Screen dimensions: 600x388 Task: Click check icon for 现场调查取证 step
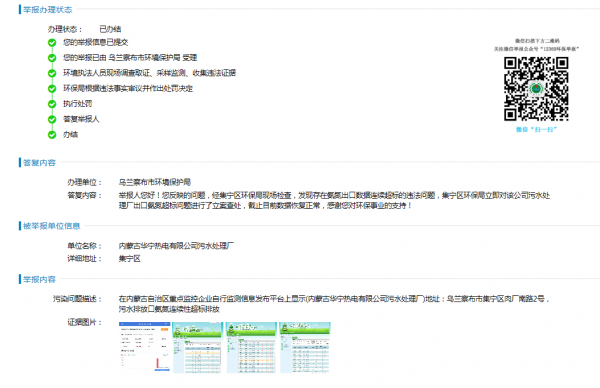tap(52, 73)
